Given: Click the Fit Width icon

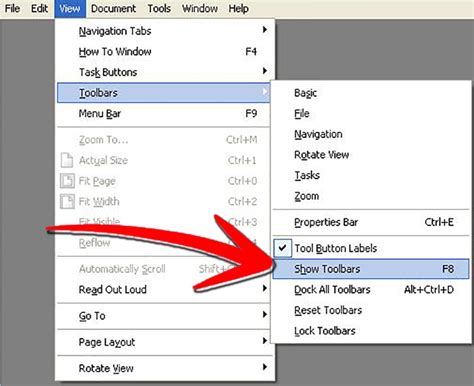Looking at the screenshot, I should click(x=67, y=202).
